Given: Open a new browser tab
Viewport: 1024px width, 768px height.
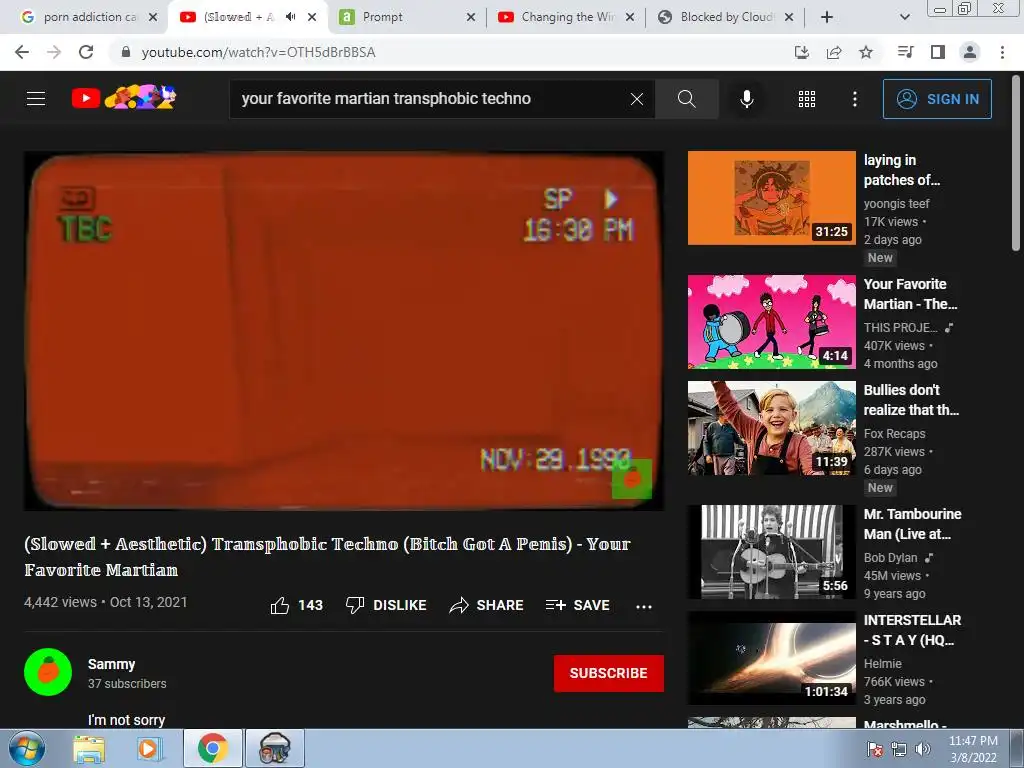Looking at the screenshot, I should click(x=827, y=17).
